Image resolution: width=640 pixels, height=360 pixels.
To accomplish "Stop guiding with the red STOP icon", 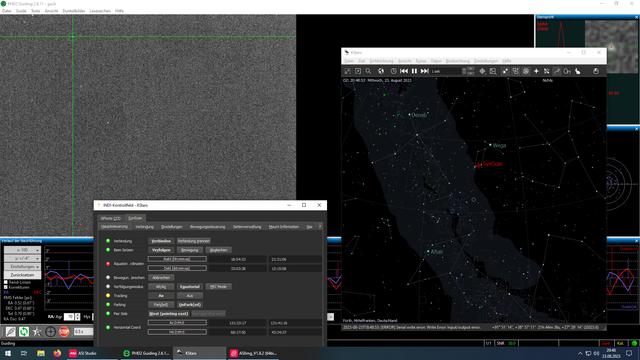I will point(64,332).
